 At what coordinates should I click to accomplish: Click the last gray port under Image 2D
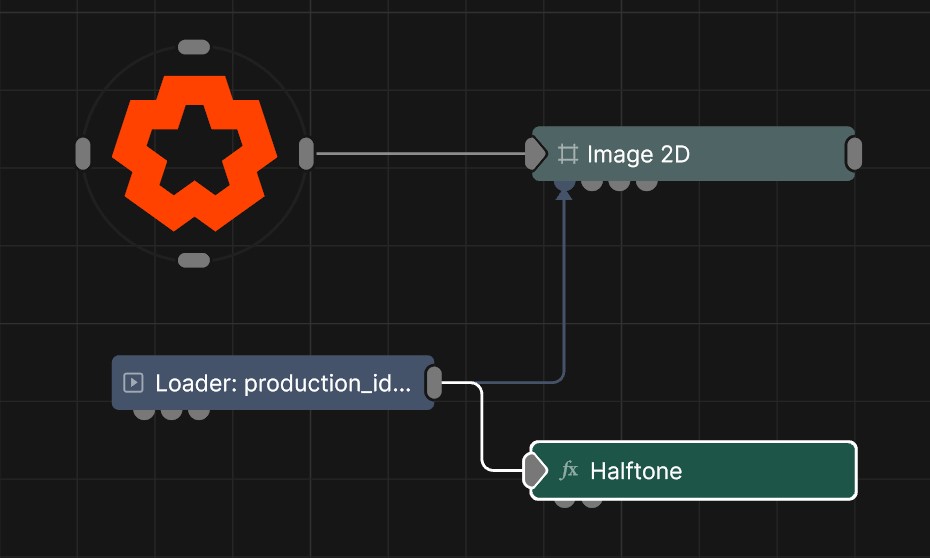click(647, 184)
